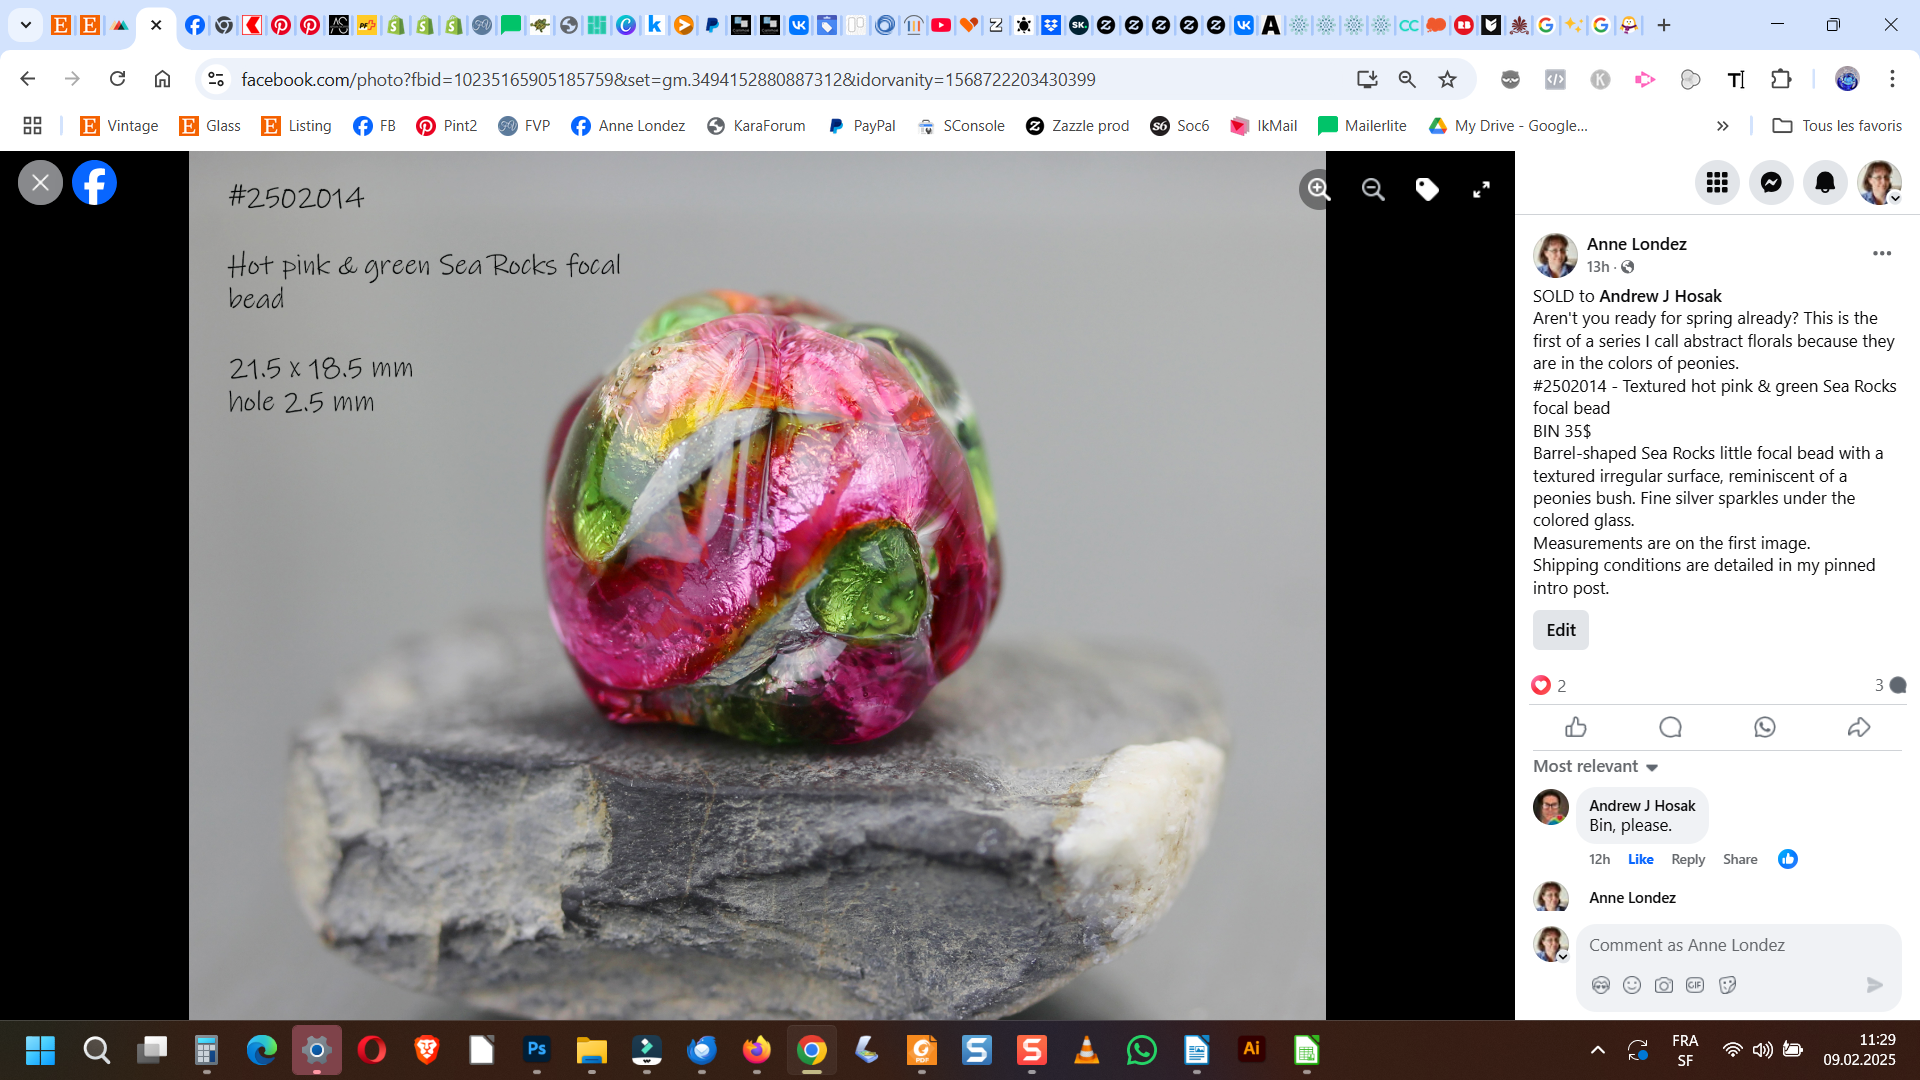Click the tag photo icon

(x=1427, y=189)
